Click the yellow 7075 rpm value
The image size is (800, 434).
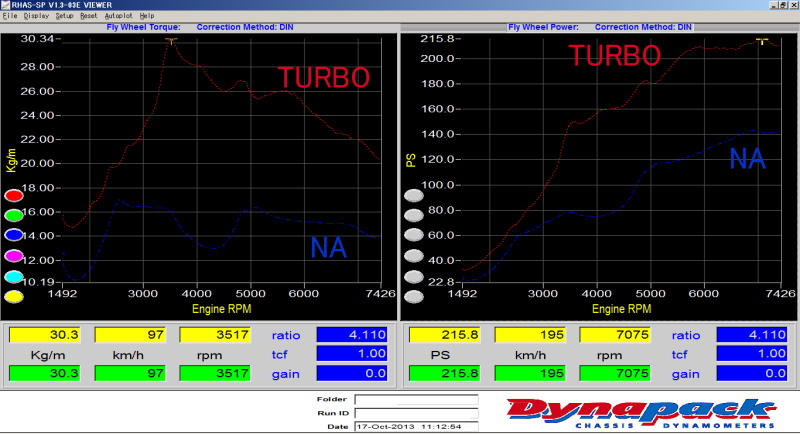point(615,335)
